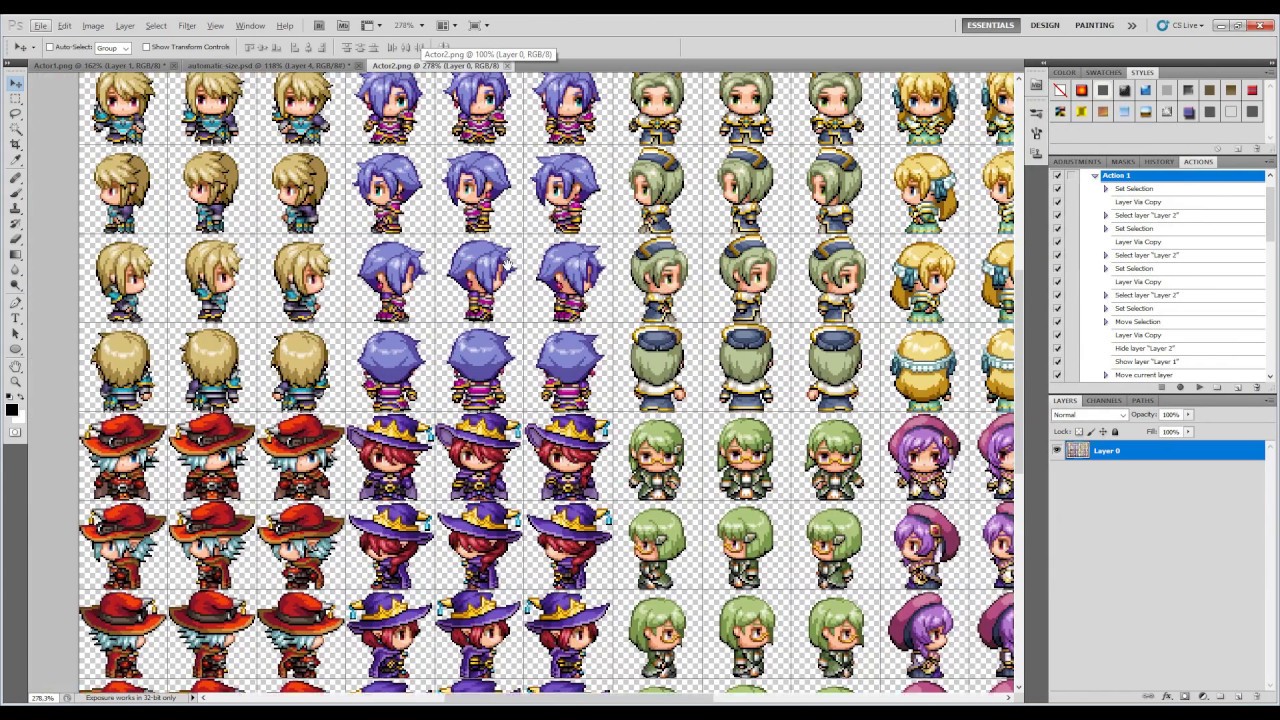Image resolution: width=1280 pixels, height=720 pixels.
Task: Select the Rectangular Marquee tool
Action: coord(16,100)
